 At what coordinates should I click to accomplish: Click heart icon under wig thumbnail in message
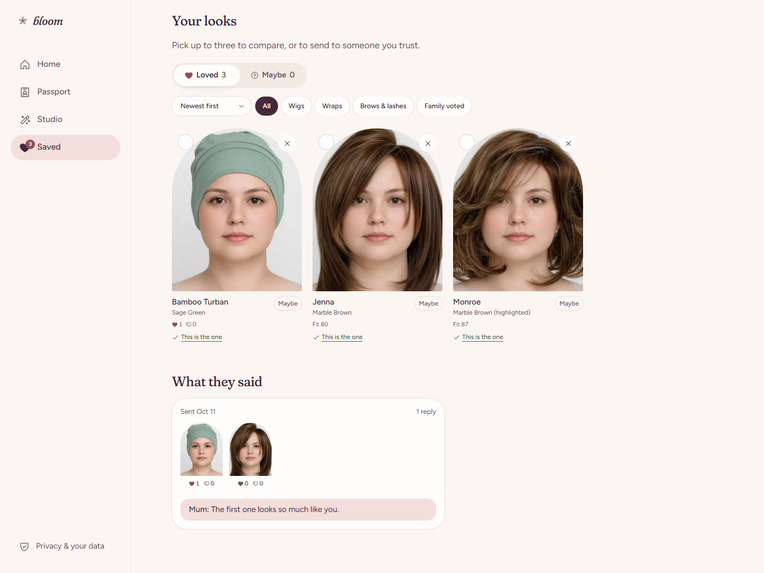coord(240,484)
